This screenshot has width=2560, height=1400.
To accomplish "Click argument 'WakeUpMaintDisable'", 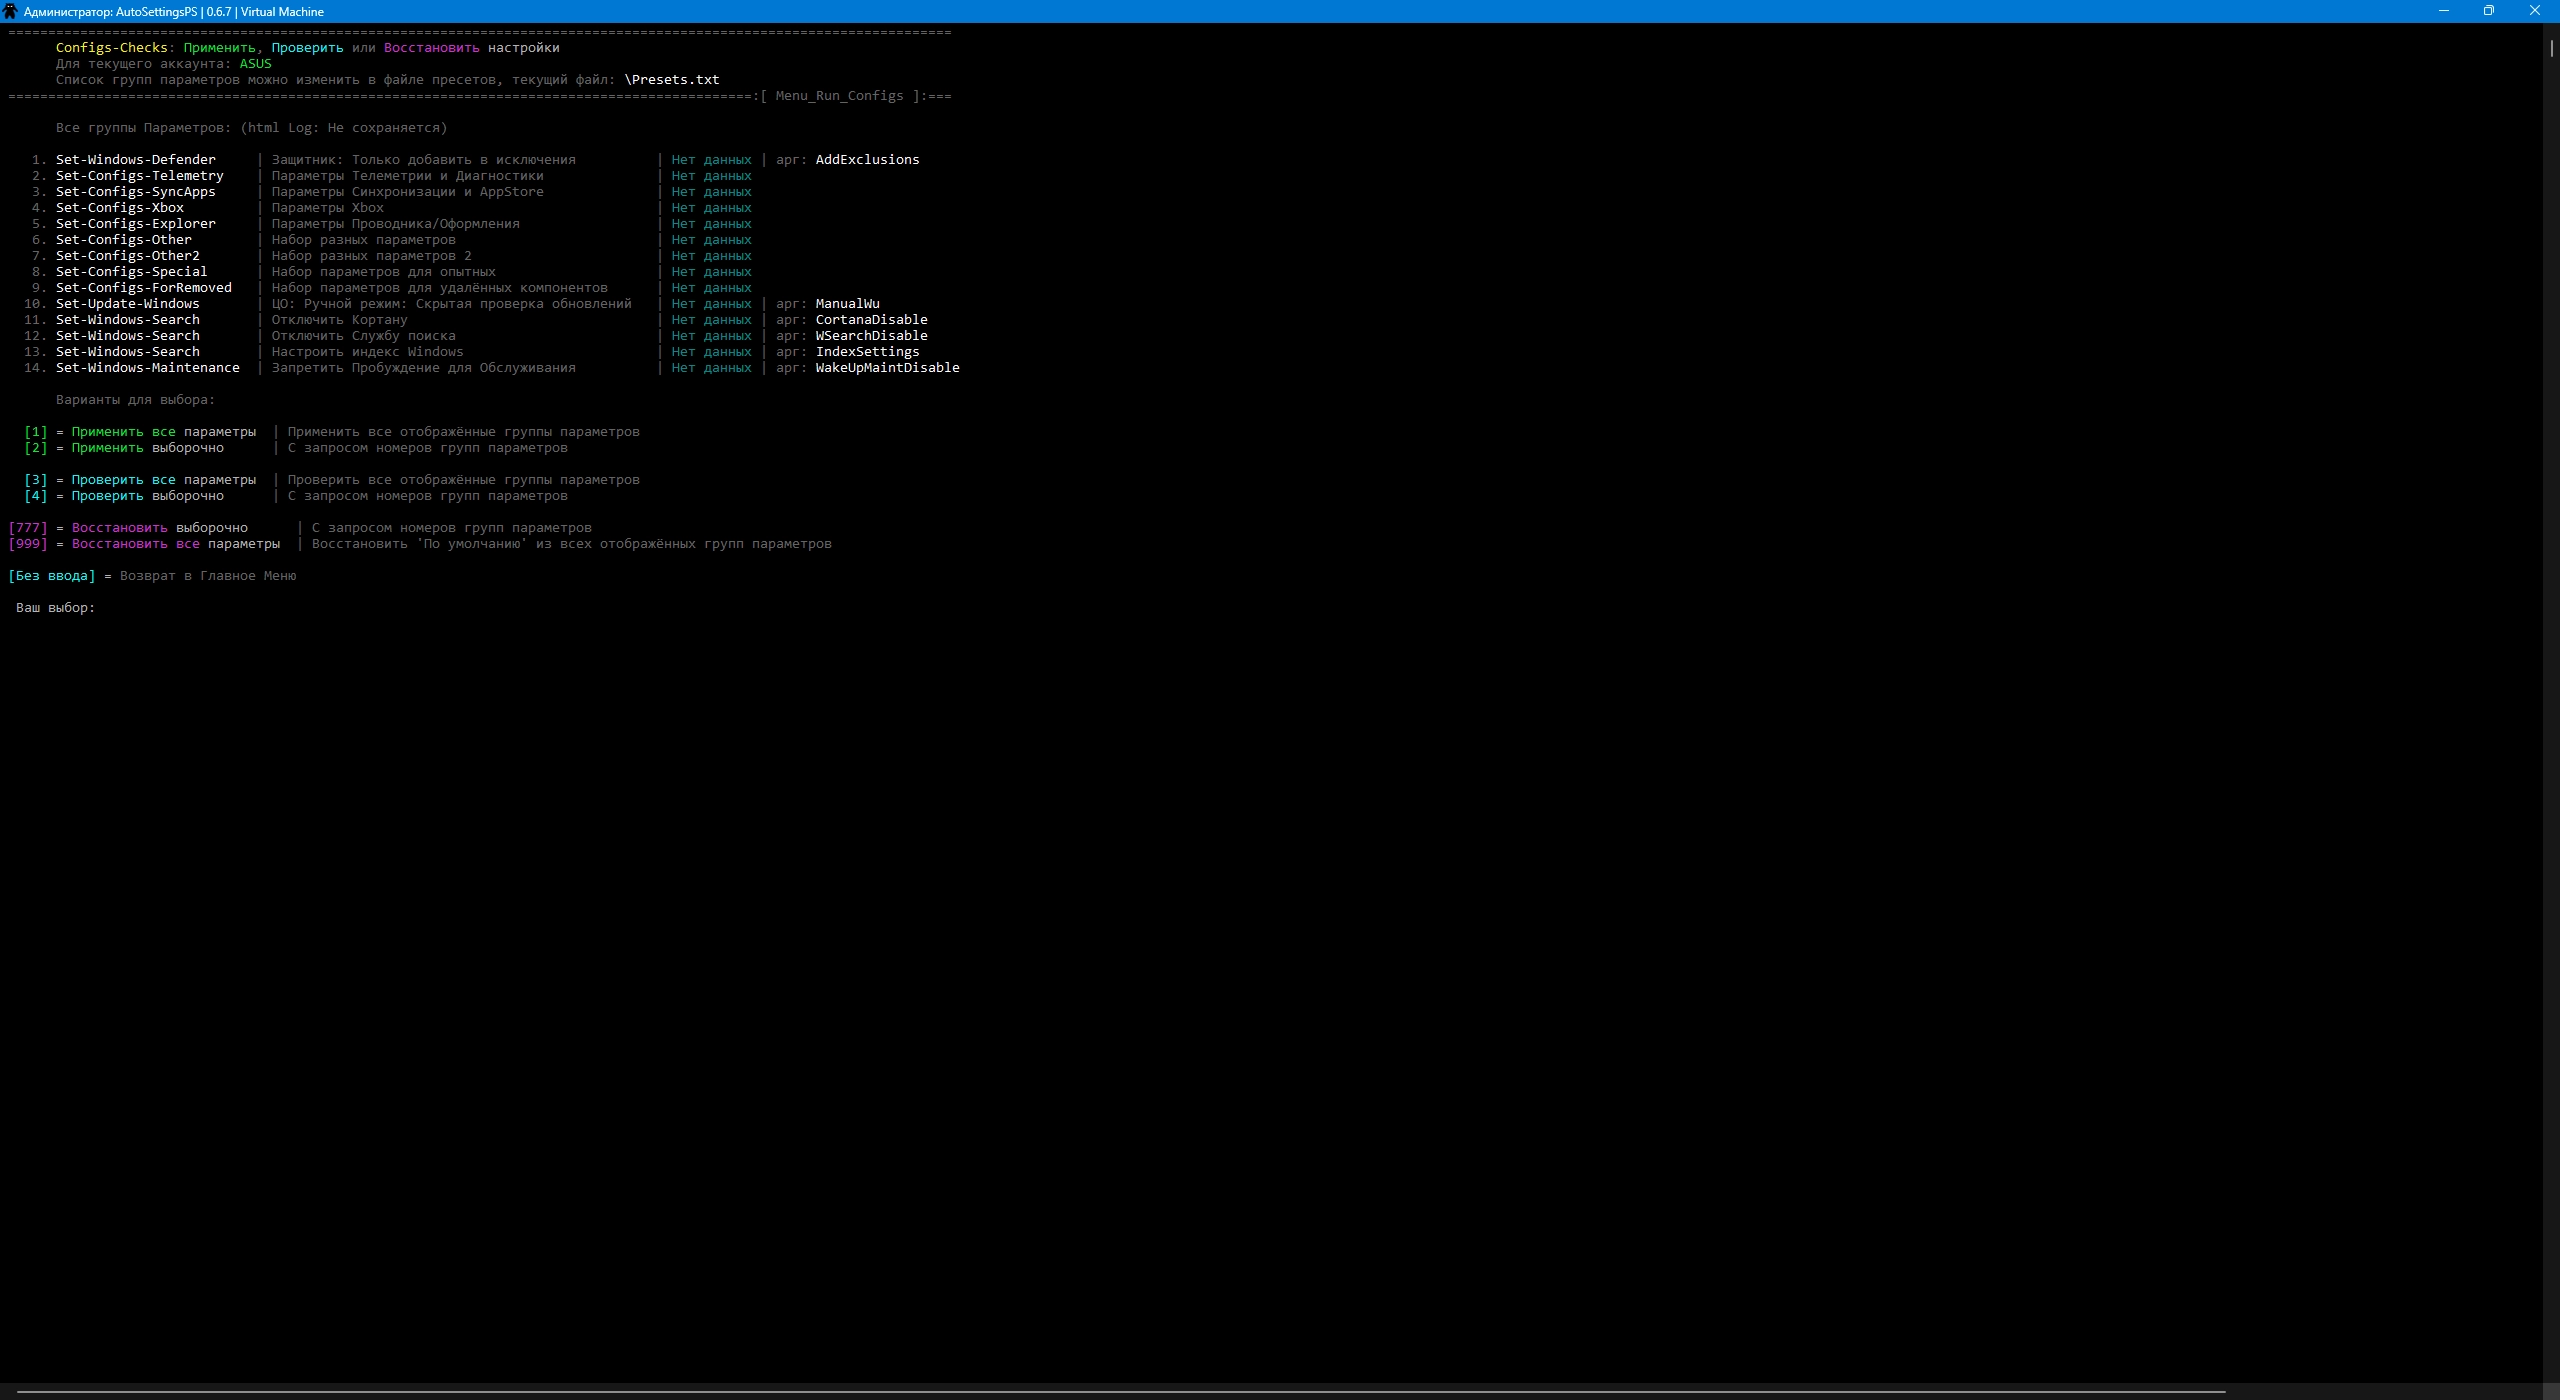I will coord(888,368).
